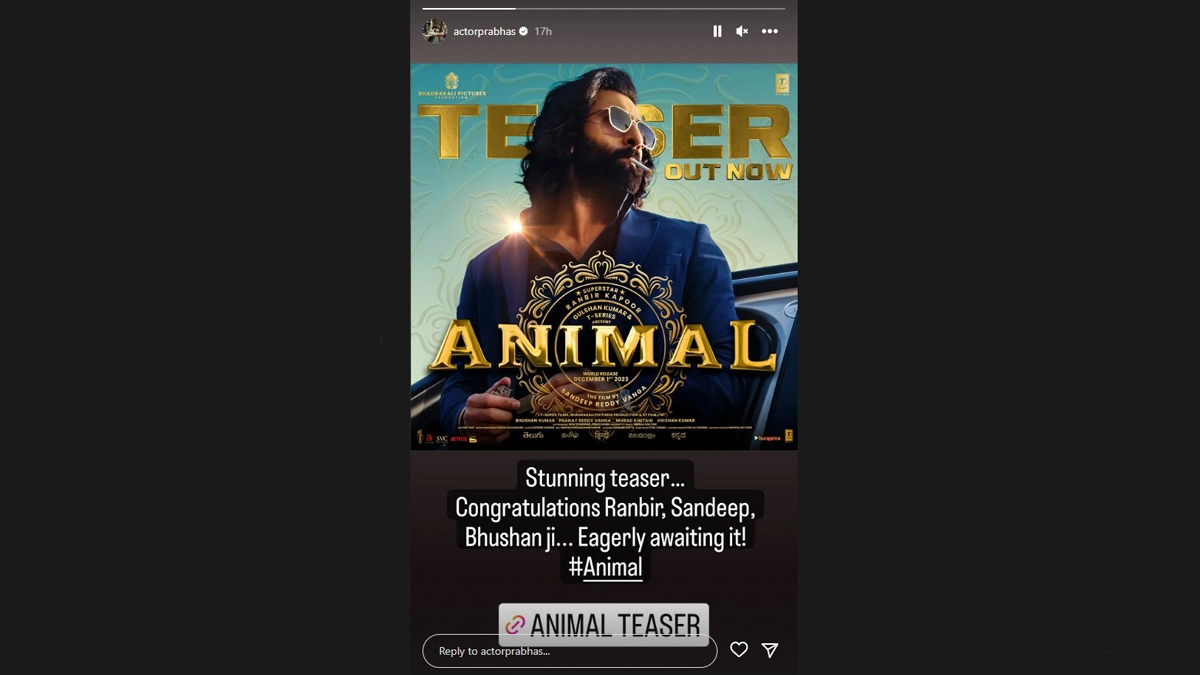This screenshot has height=675, width=1200.
Task: Click the actorprabhas username
Action: point(485,31)
